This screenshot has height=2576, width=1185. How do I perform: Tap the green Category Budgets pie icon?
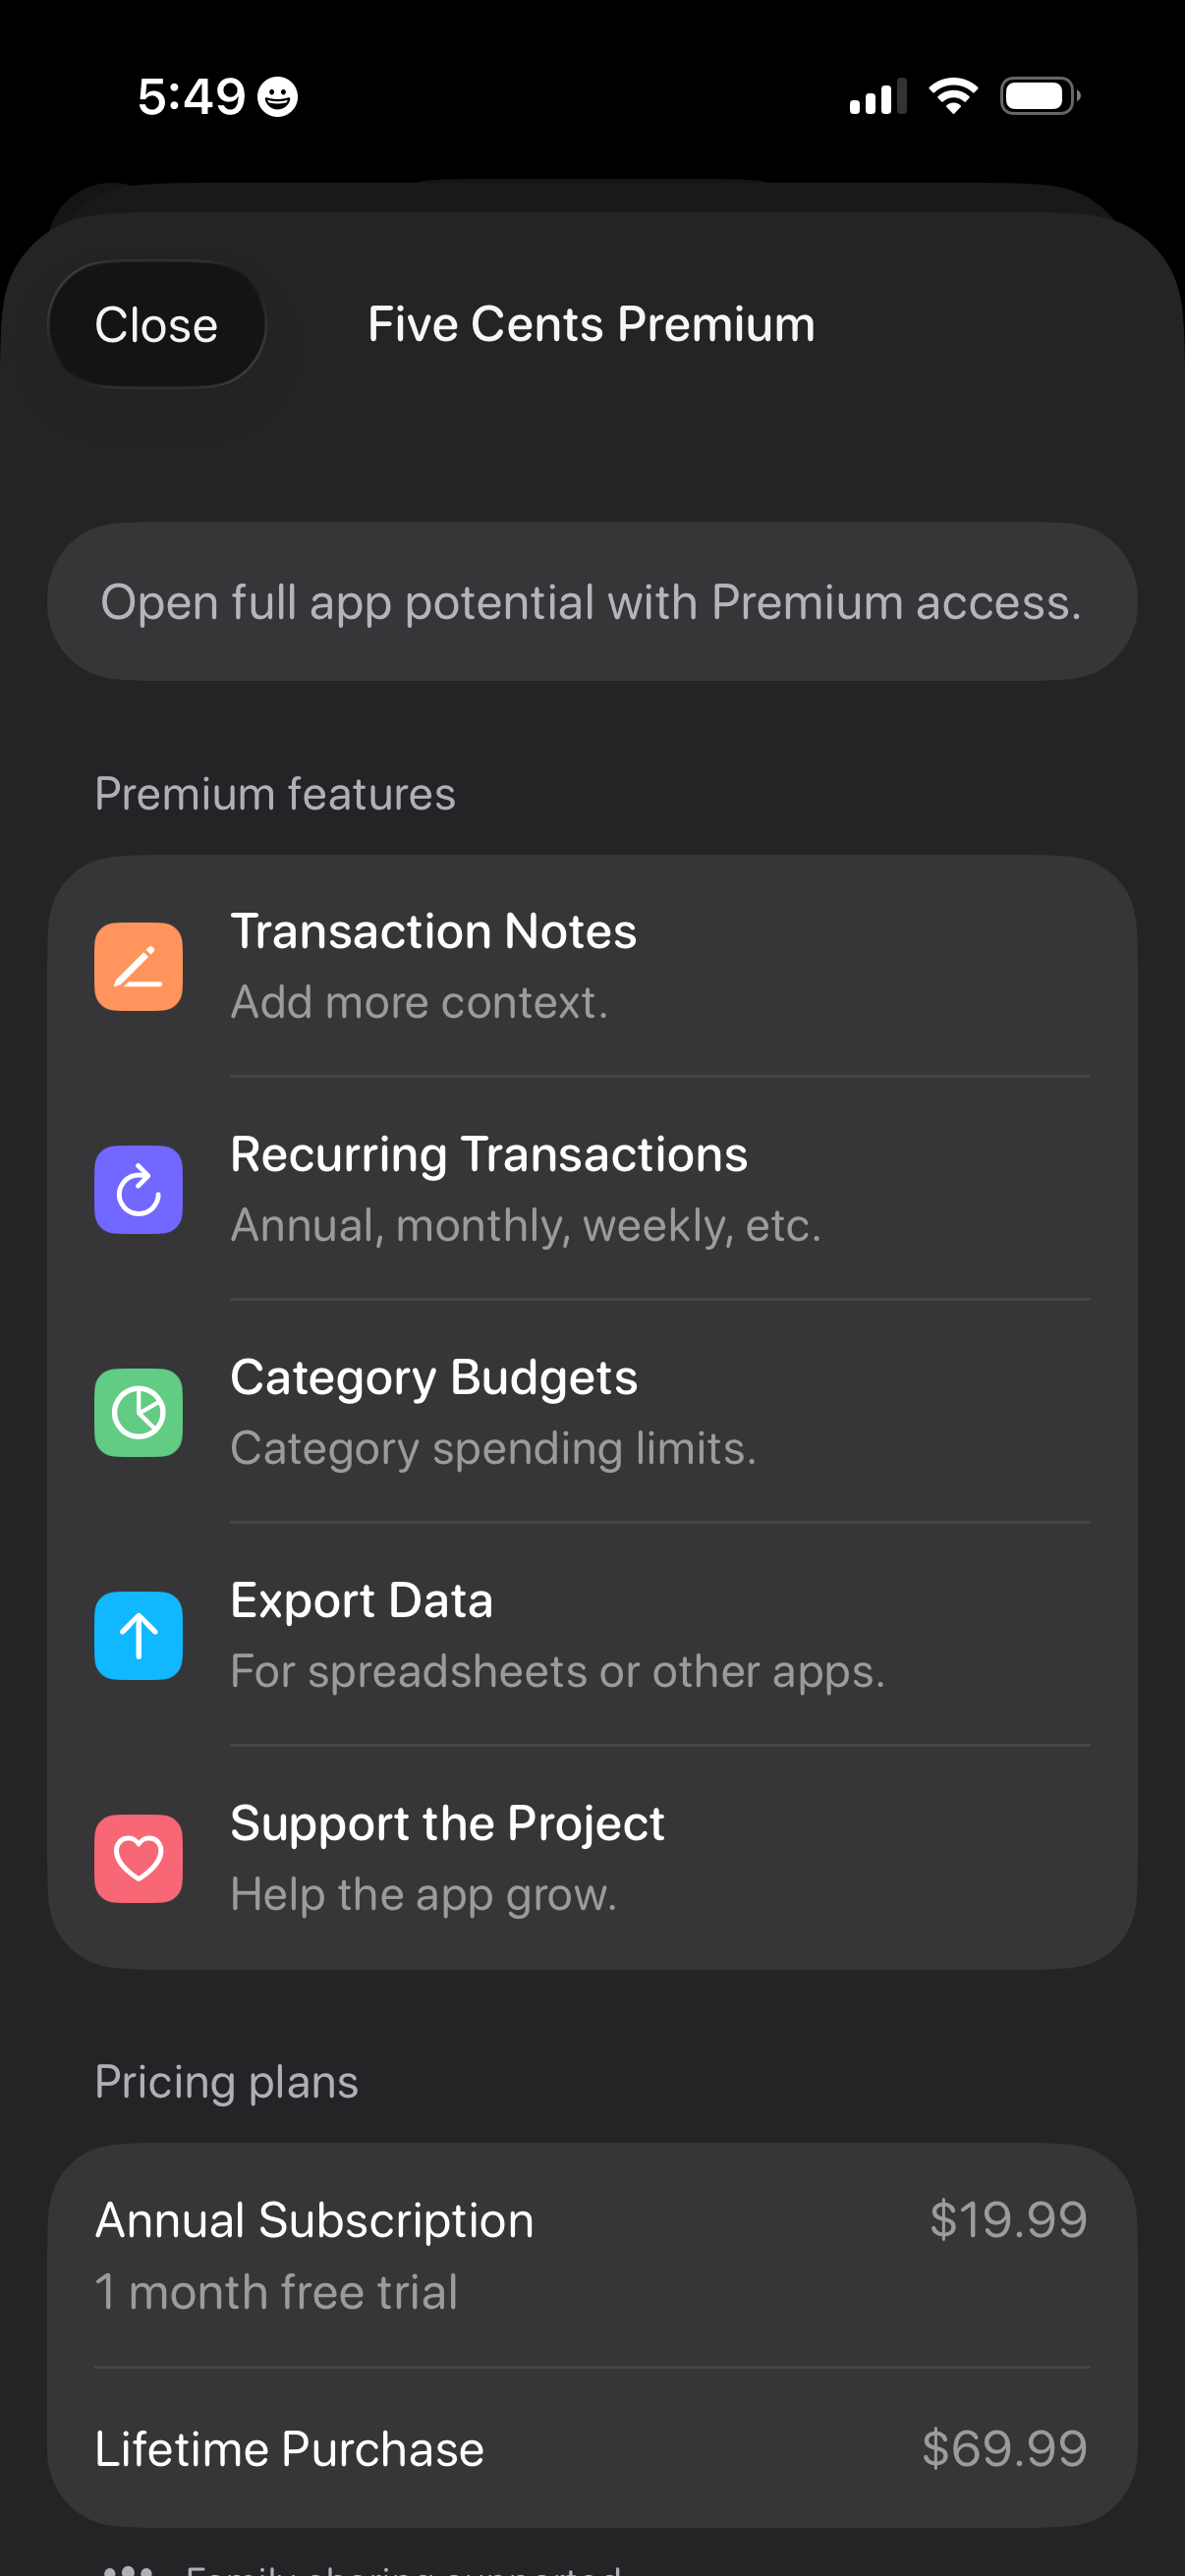tap(138, 1412)
